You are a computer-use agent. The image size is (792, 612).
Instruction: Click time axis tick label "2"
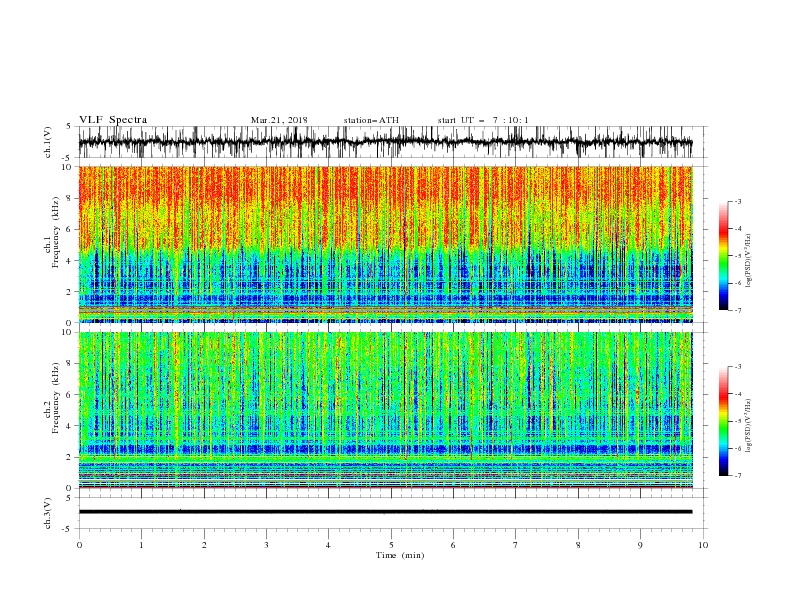click(204, 545)
